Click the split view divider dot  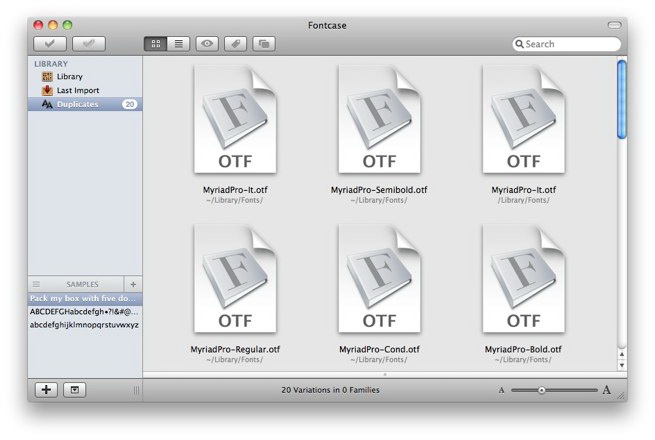[385, 374]
